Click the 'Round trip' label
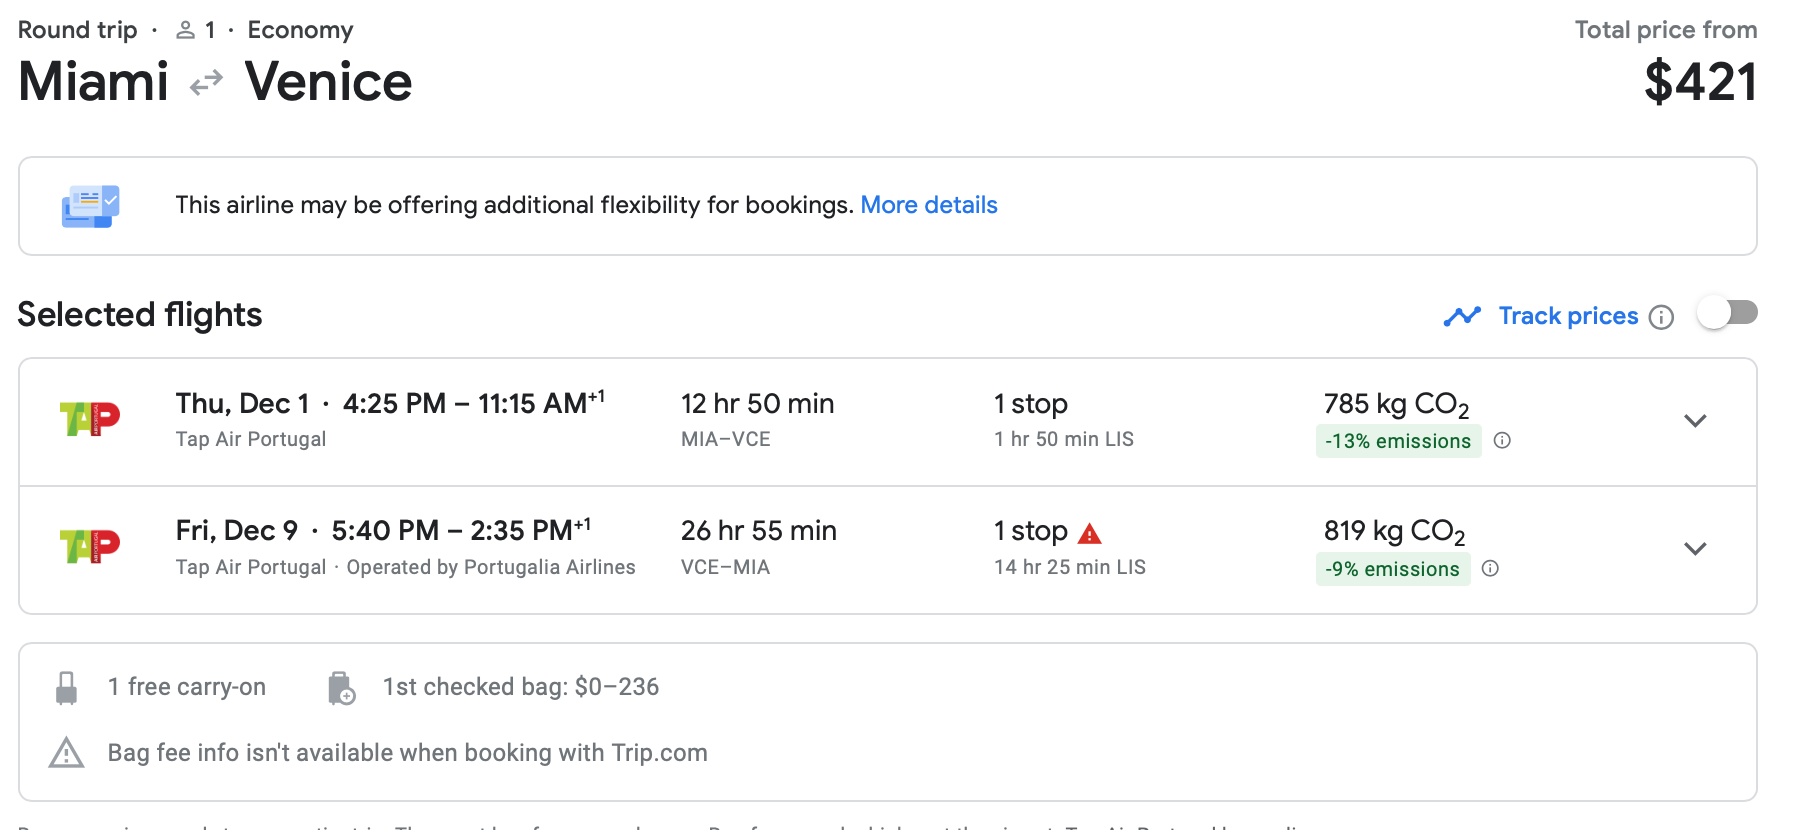 78,30
